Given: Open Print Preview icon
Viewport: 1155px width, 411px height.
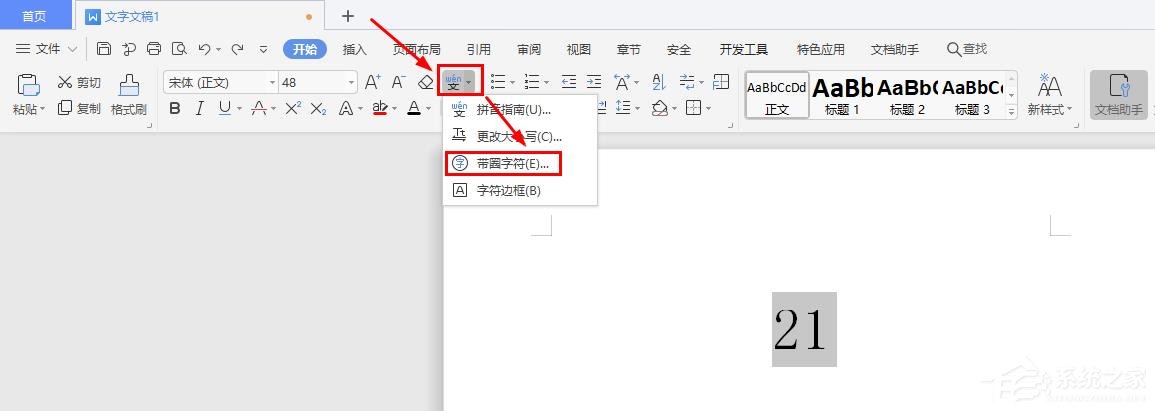Looking at the screenshot, I should [179, 49].
